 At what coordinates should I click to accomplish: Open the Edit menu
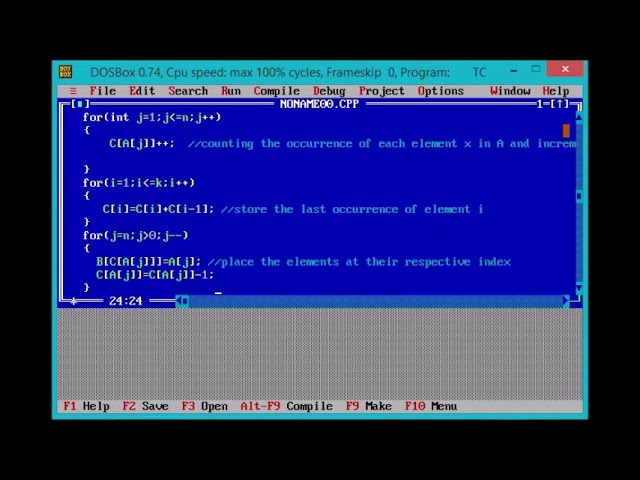tap(142, 91)
